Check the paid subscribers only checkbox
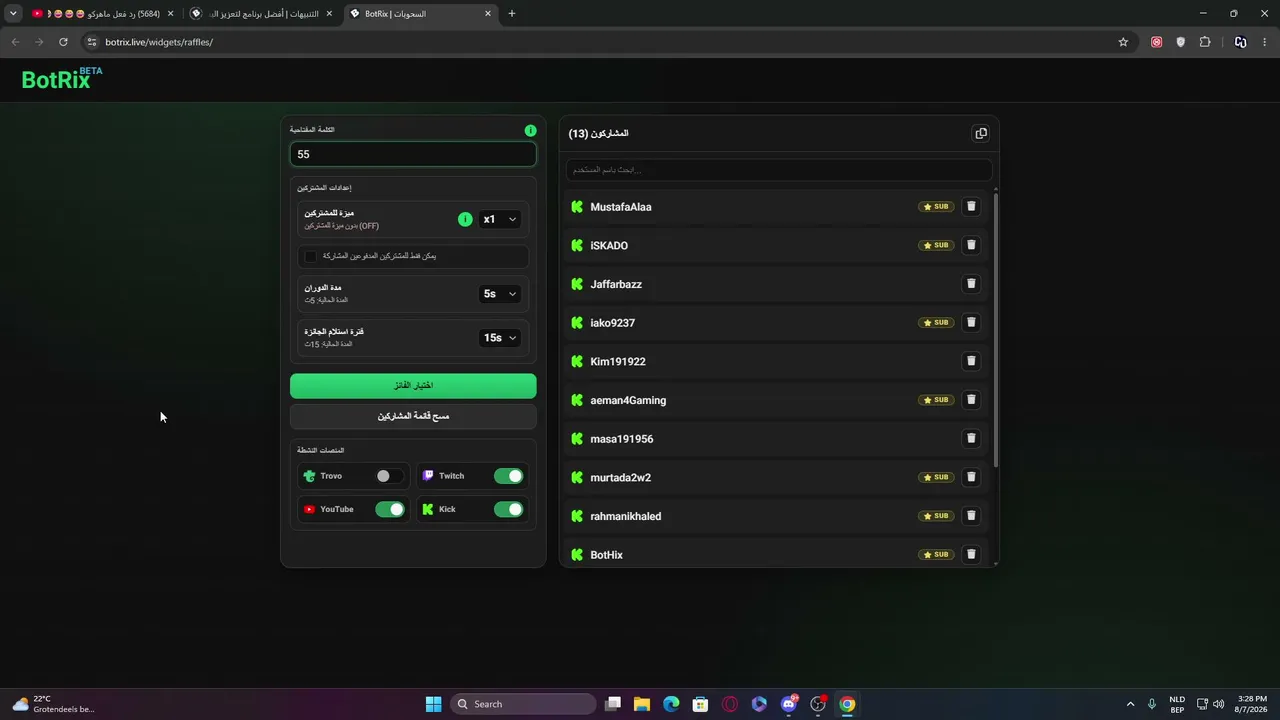Image resolution: width=1280 pixels, height=720 pixels. click(310, 256)
